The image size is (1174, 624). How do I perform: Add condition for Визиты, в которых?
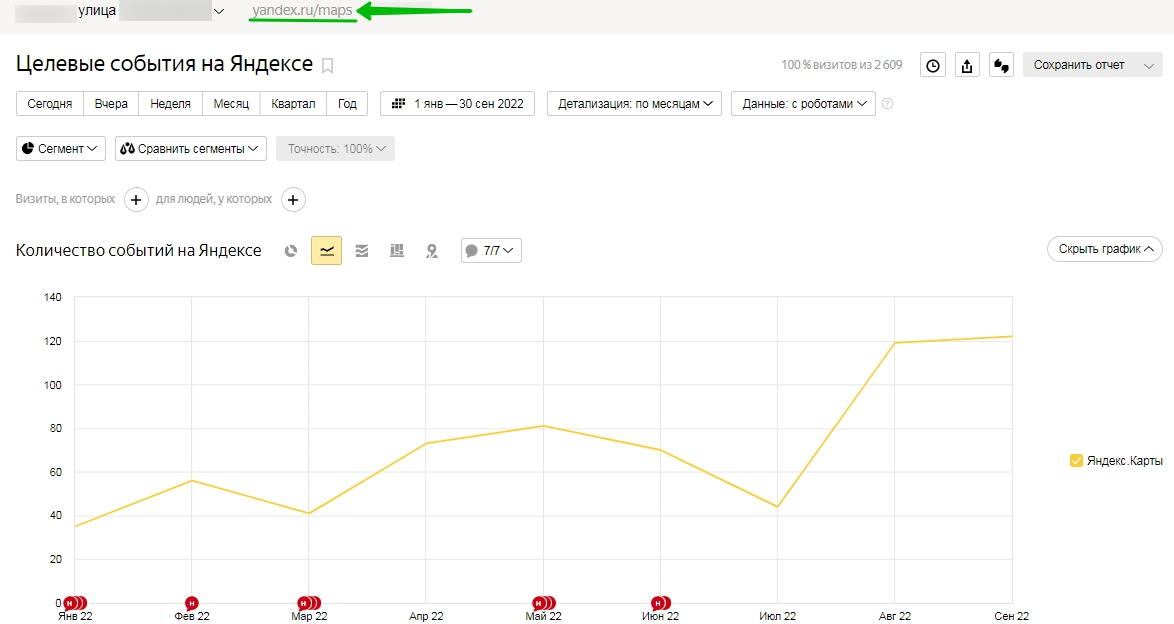point(136,199)
